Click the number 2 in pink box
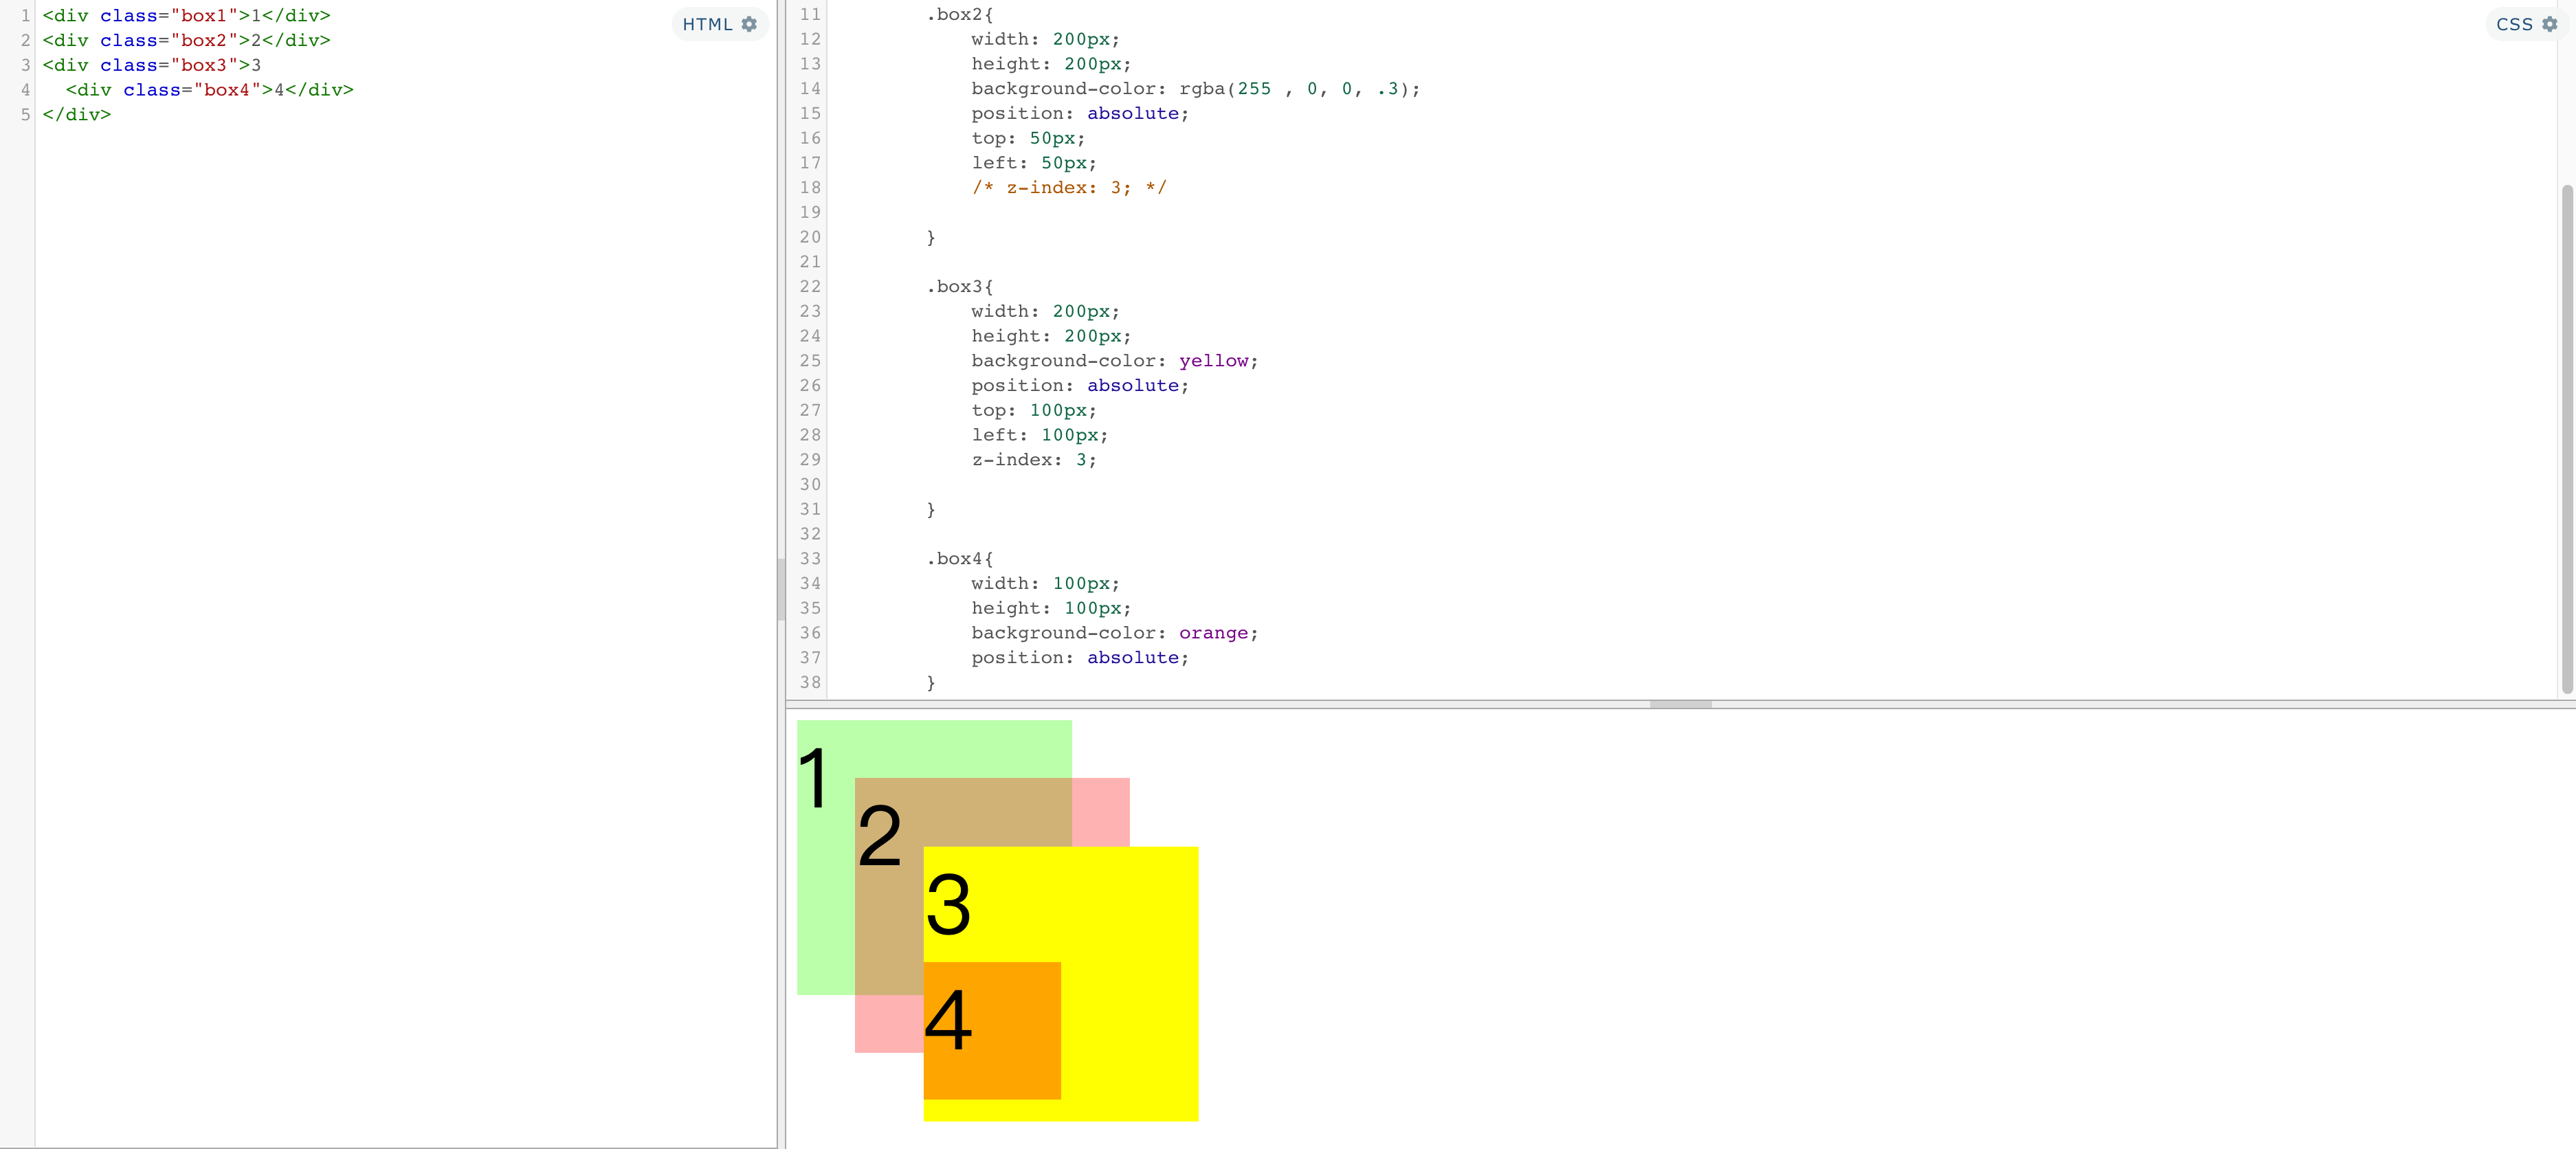The image size is (2576, 1149). click(x=880, y=836)
